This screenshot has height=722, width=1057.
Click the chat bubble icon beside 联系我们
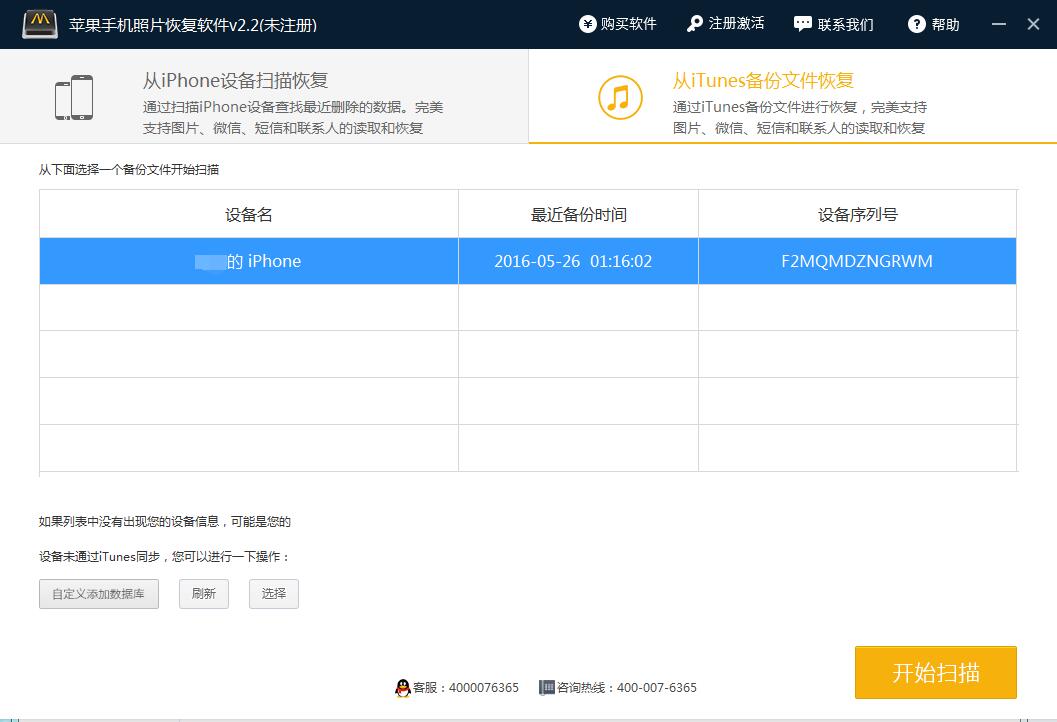(802, 24)
